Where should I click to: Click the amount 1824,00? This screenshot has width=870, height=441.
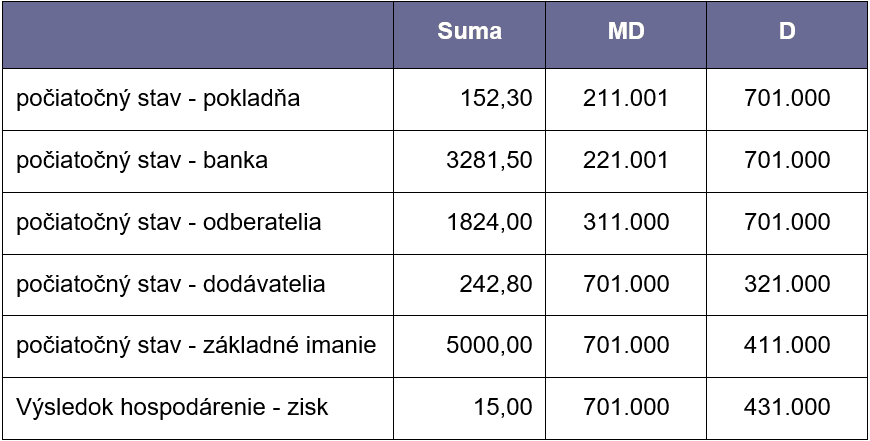click(x=489, y=222)
